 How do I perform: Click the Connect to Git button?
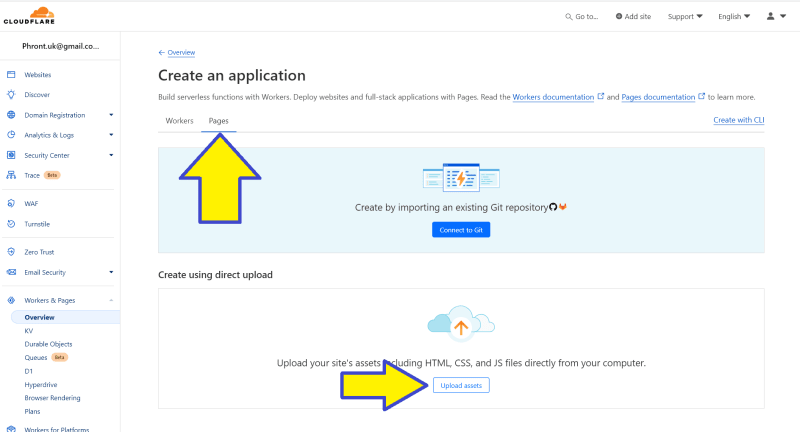coord(461,230)
